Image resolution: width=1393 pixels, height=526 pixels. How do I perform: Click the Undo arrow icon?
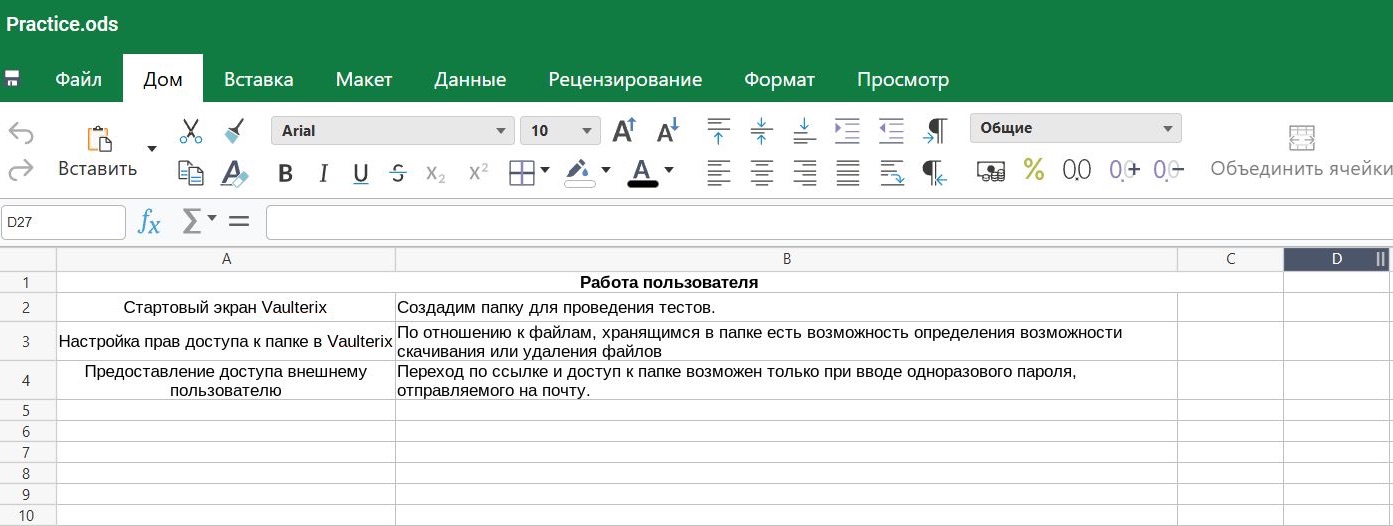20,133
